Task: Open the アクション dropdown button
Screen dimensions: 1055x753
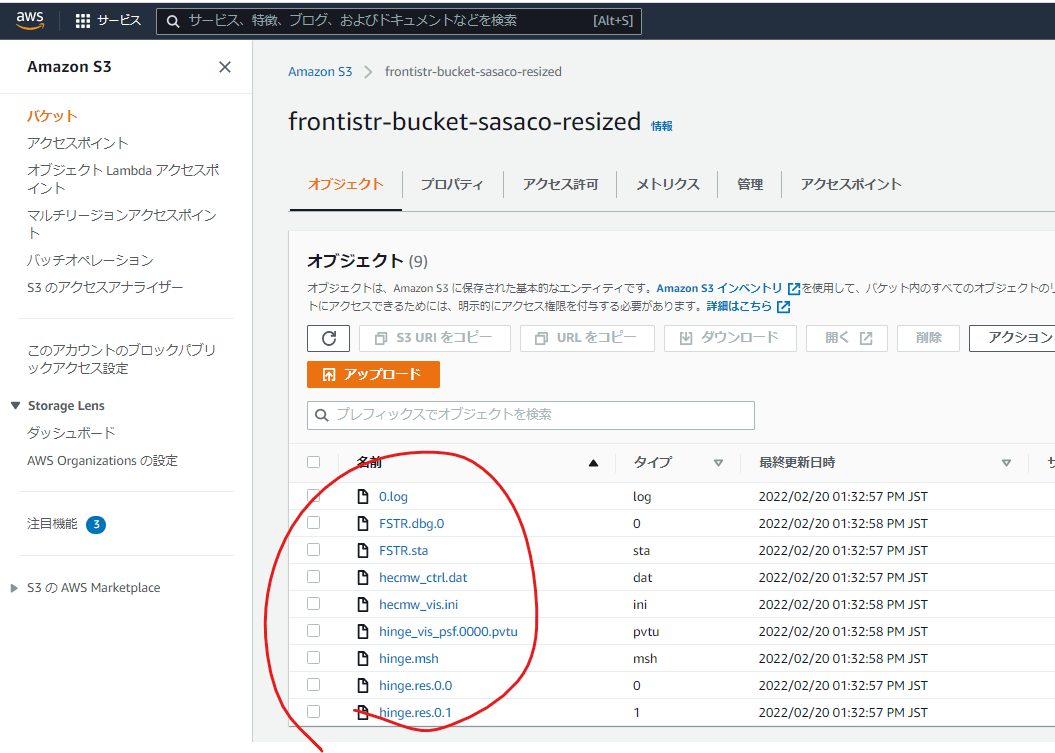Action: [x=1012, y=338]
